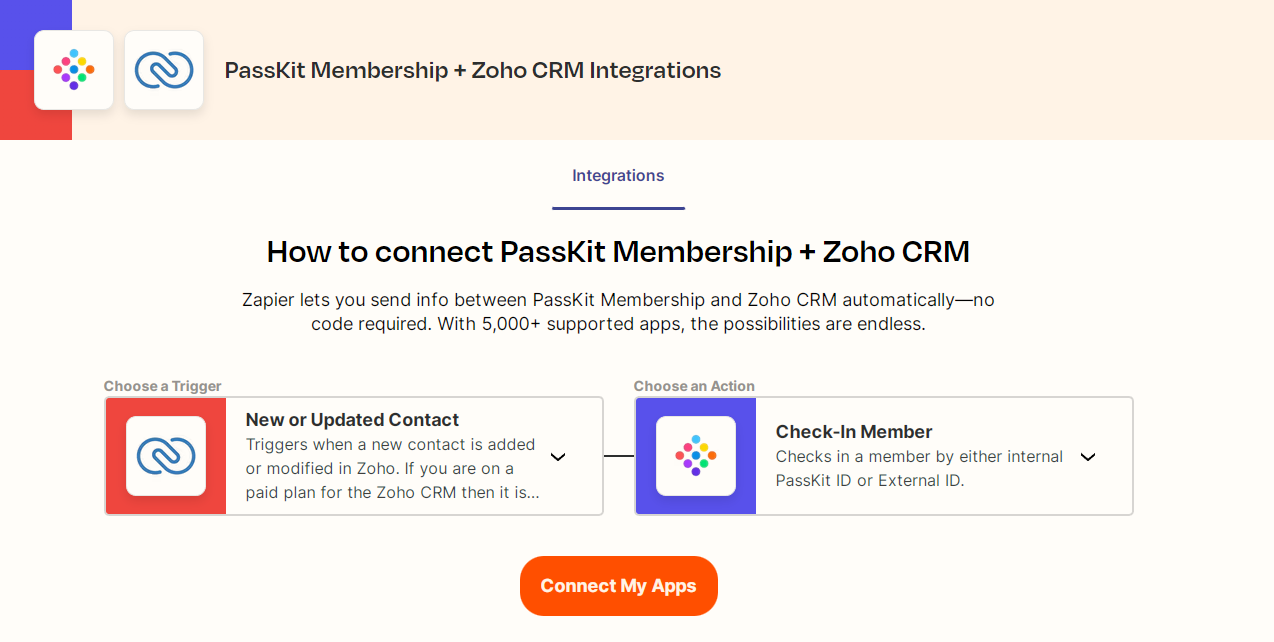Click the action description about PassKit ID
This screenshot has width=1274, height=642.
pos(918,468)
